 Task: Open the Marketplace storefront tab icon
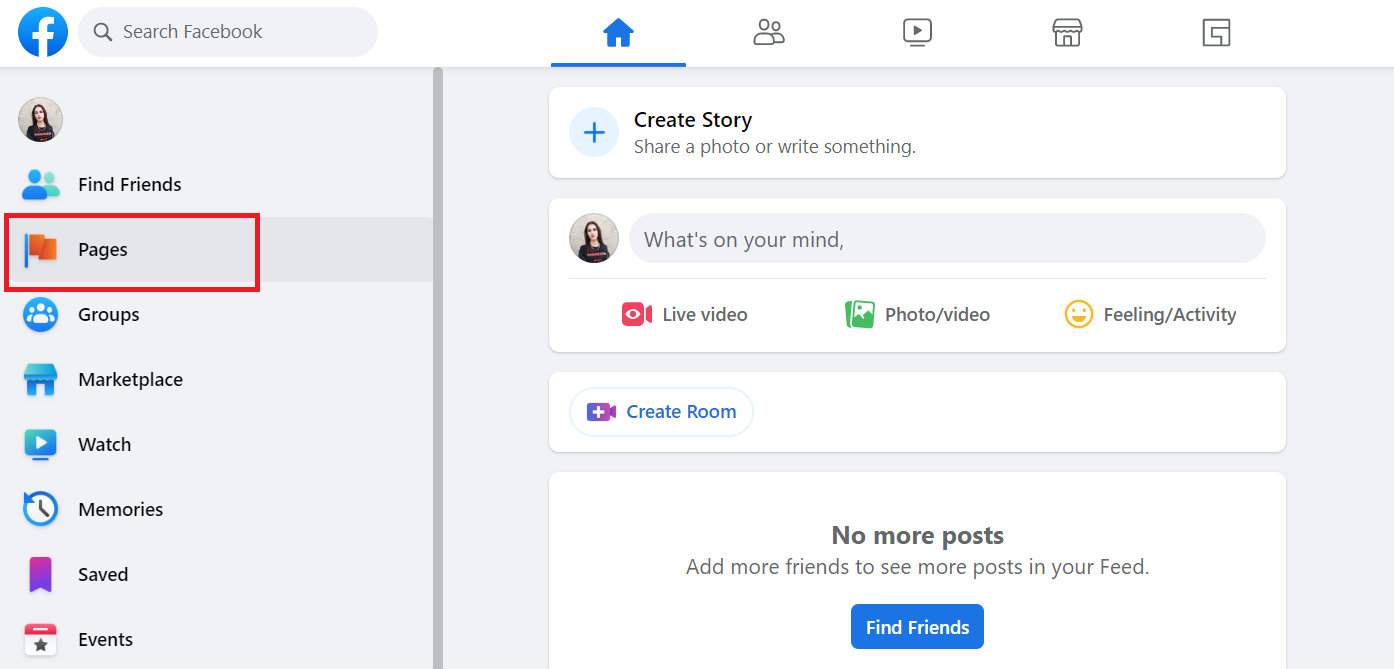[1067, 33]
